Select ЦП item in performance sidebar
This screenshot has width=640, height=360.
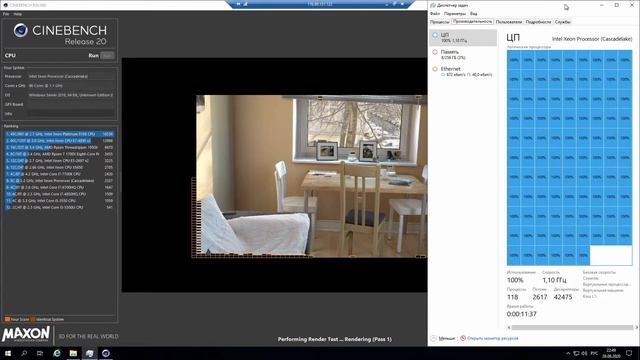pos(463,38)
